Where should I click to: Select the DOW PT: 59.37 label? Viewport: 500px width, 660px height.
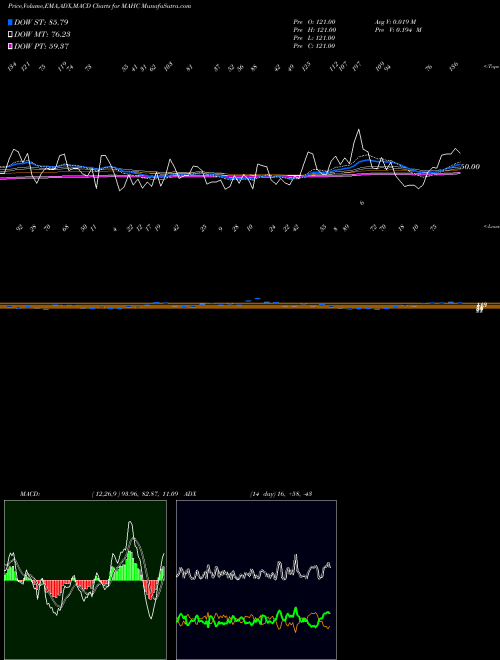pos(42,46)
